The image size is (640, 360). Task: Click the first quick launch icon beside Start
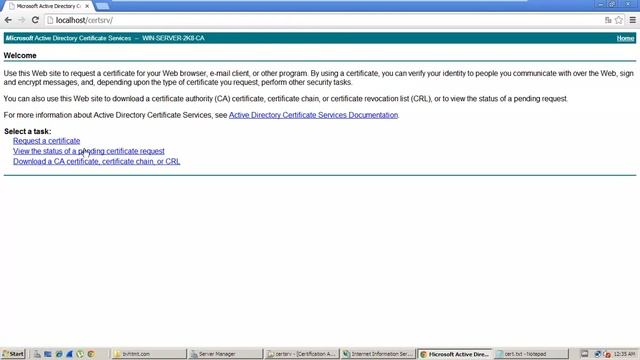click(37, 354)
